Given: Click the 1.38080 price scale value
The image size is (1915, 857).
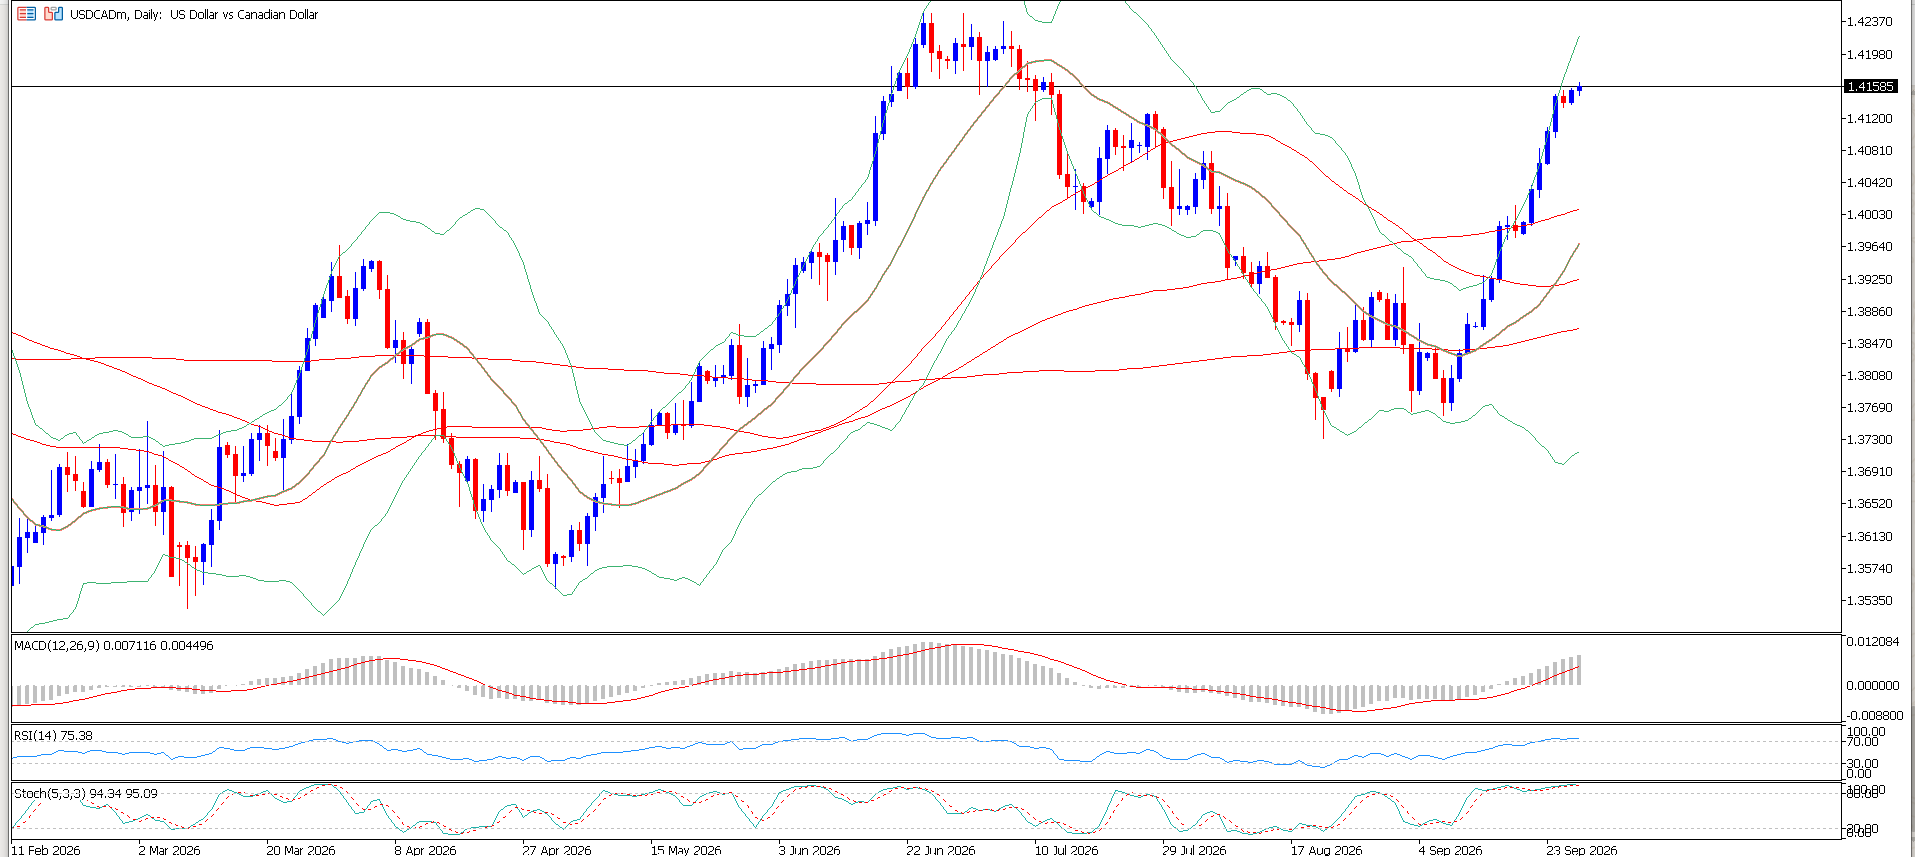Looking at the screenshot, I should [x=1870, y=376].
